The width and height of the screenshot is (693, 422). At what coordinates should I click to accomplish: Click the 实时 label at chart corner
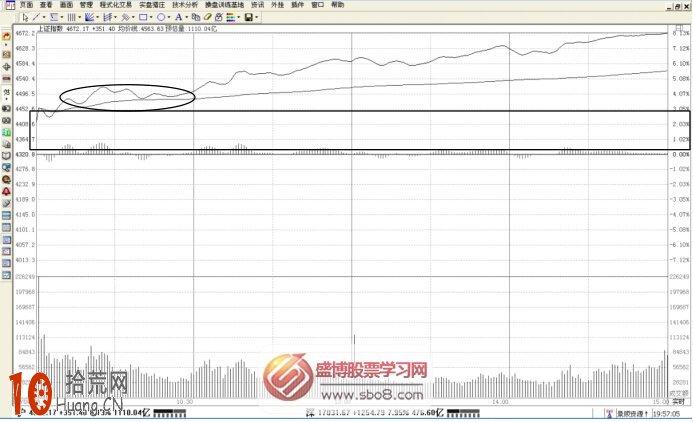tap(678, 402)
